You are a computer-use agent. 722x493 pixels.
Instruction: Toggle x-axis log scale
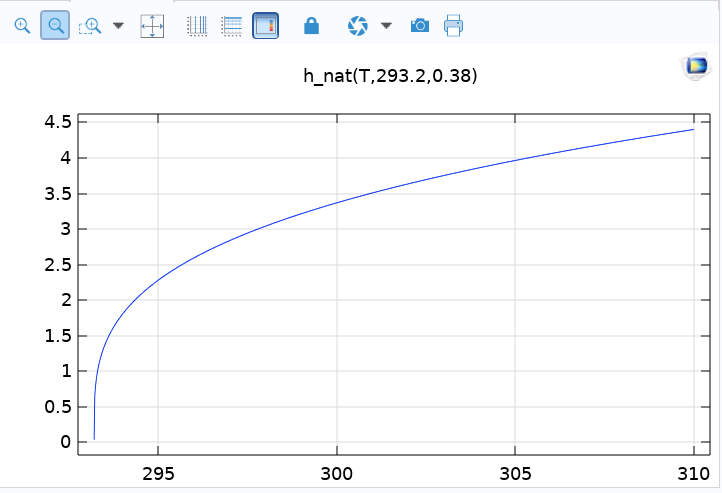click(x=198, y=26)
